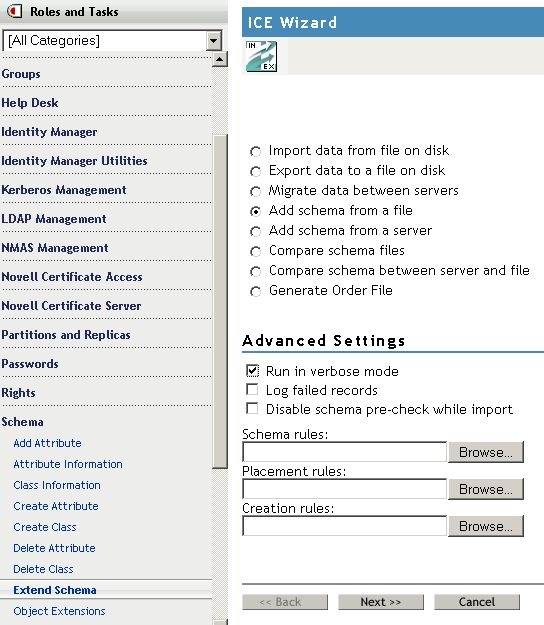
Task: Browse for Schema rules file
Action: pos(486,452)
